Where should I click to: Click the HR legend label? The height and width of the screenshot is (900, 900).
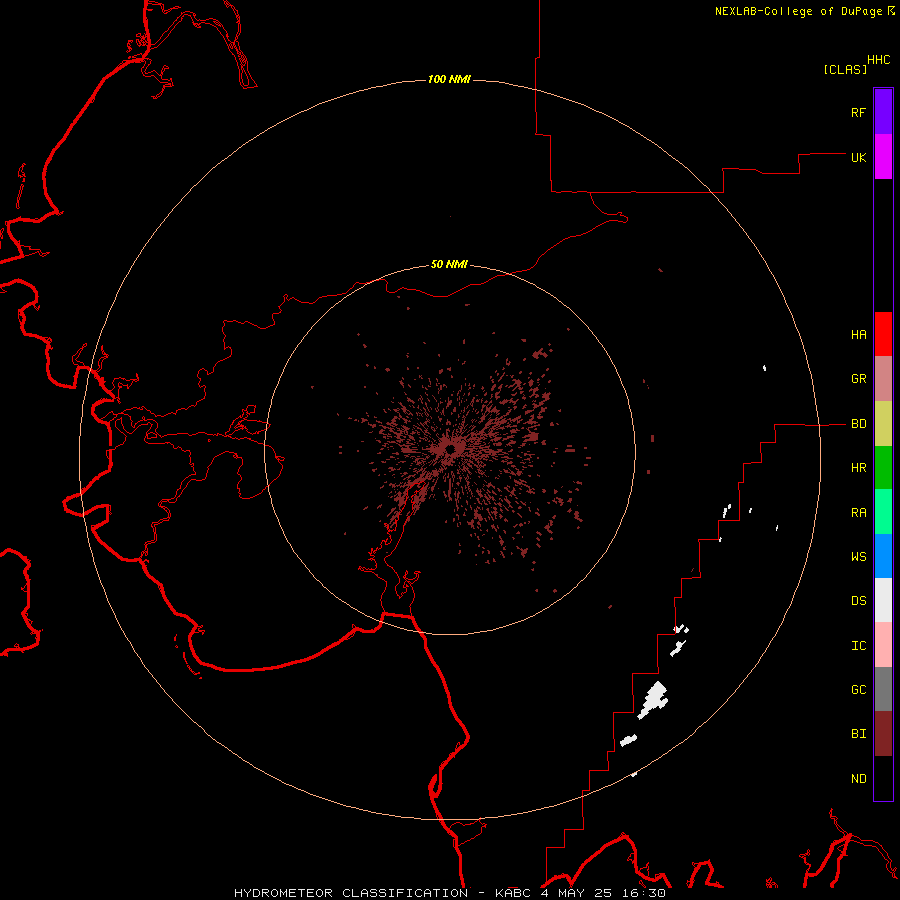click(858, 468)
